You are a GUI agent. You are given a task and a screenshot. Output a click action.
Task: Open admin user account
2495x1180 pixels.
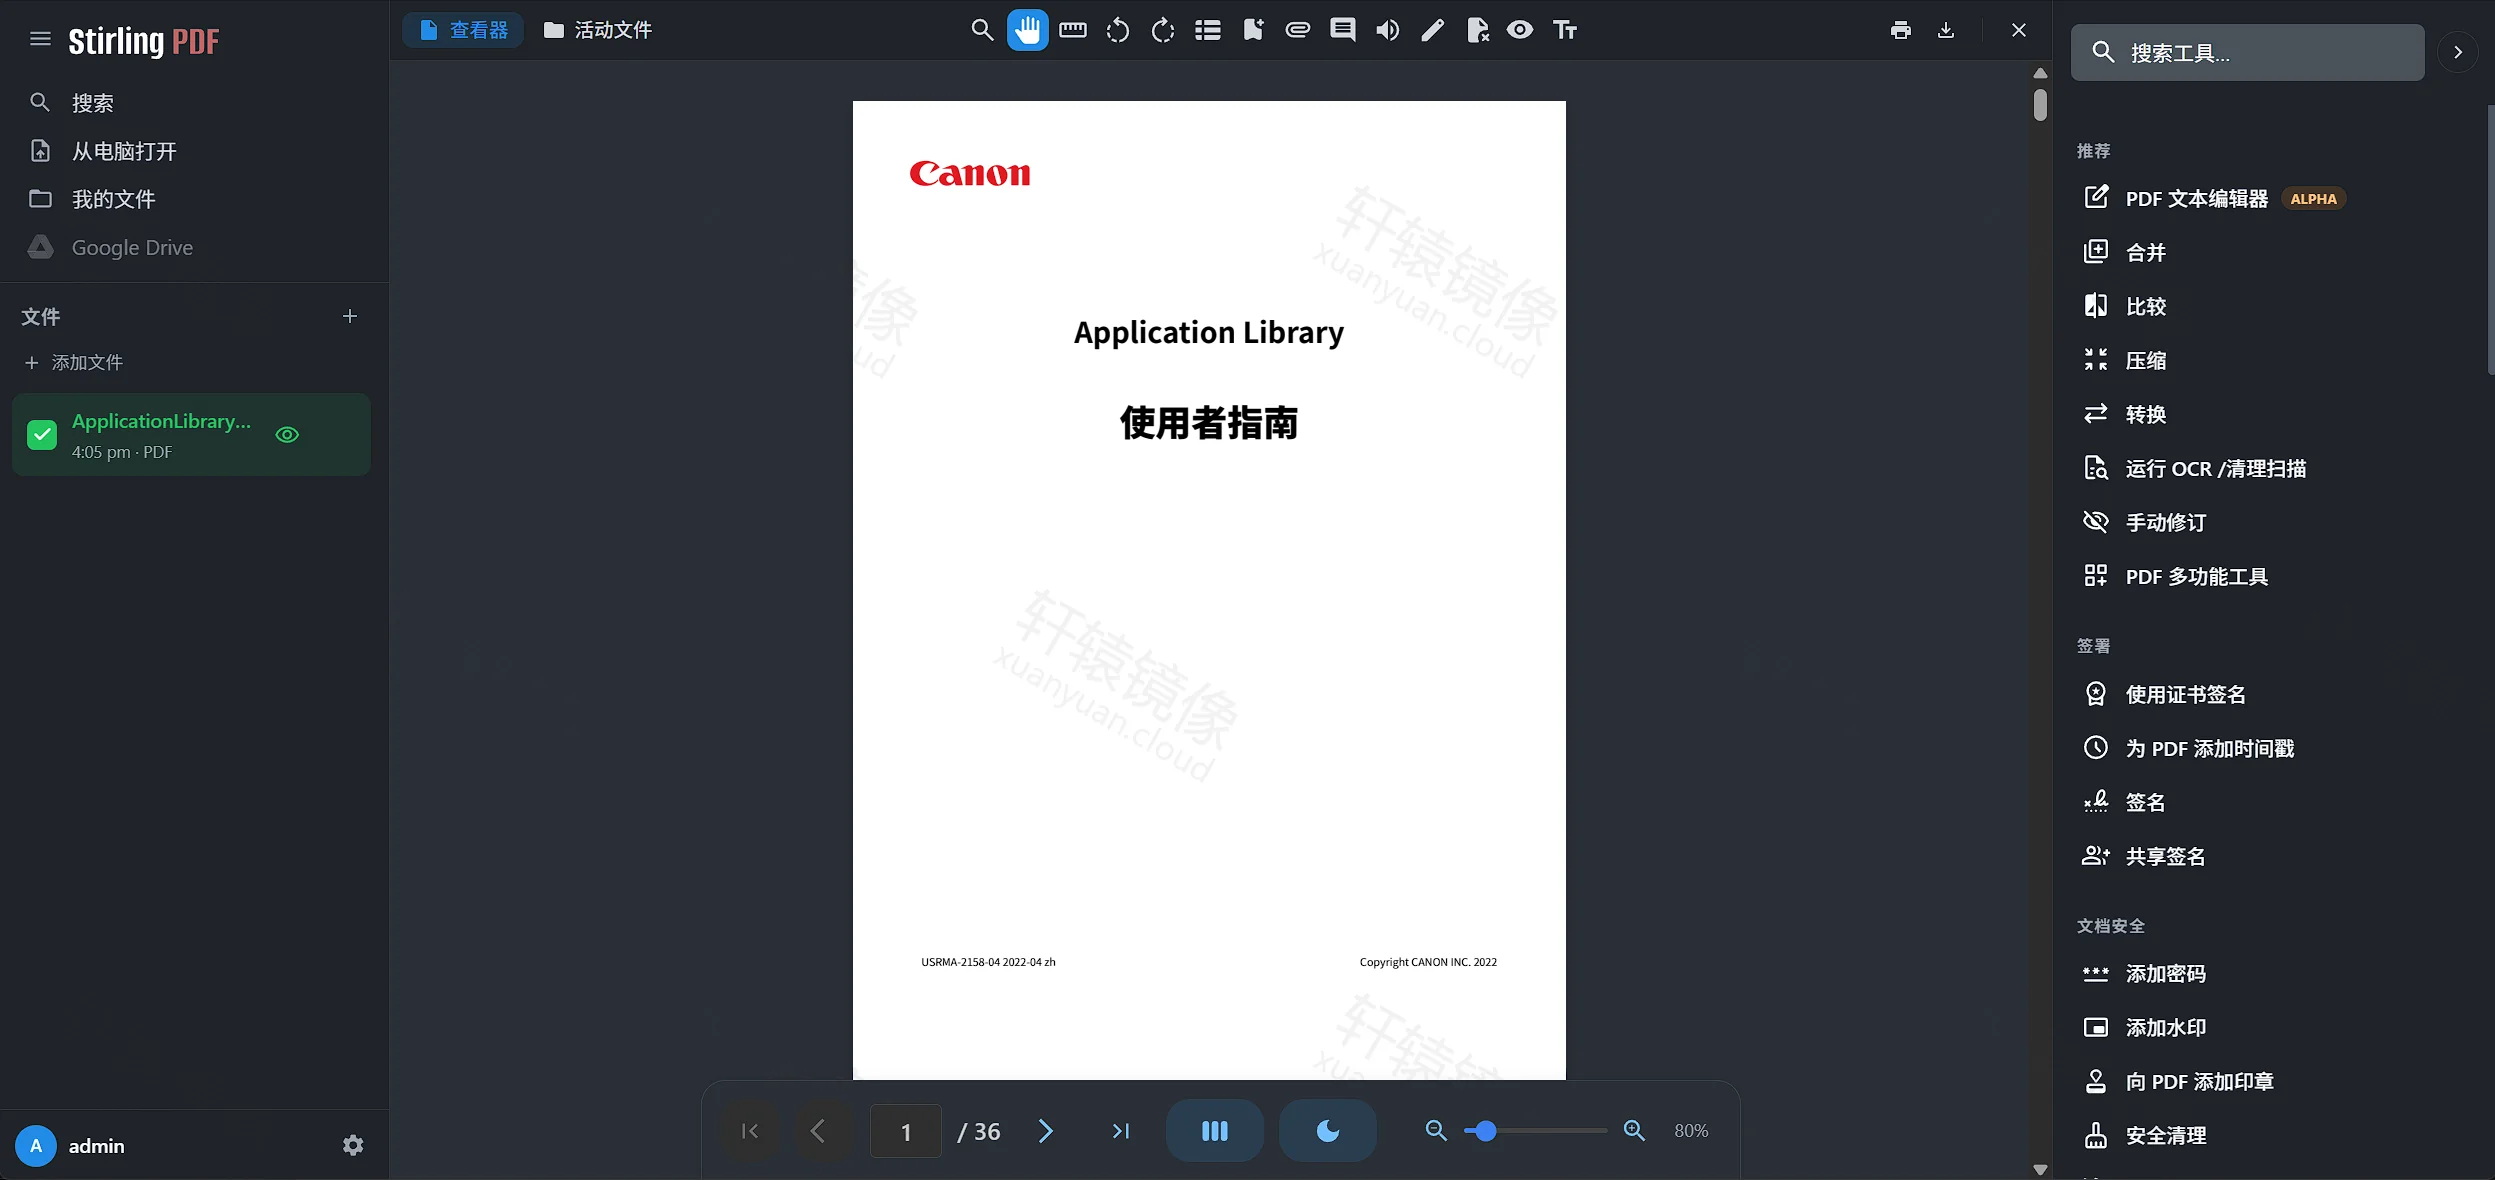tap(72, 1146)
